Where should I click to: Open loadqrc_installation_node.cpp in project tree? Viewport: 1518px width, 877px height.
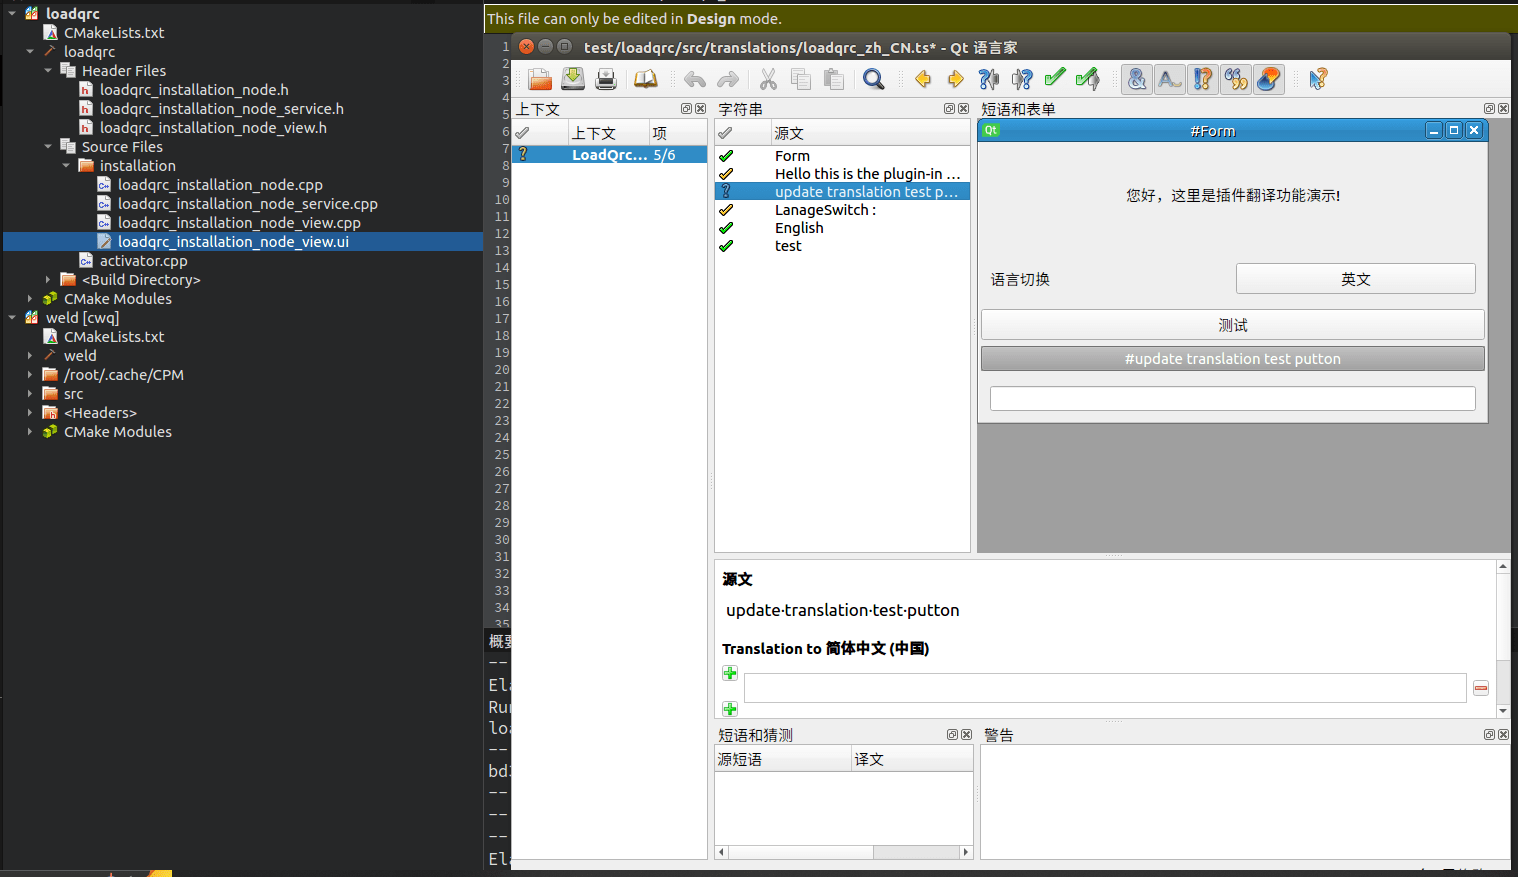pyautogui.click(x=220, y=185)
